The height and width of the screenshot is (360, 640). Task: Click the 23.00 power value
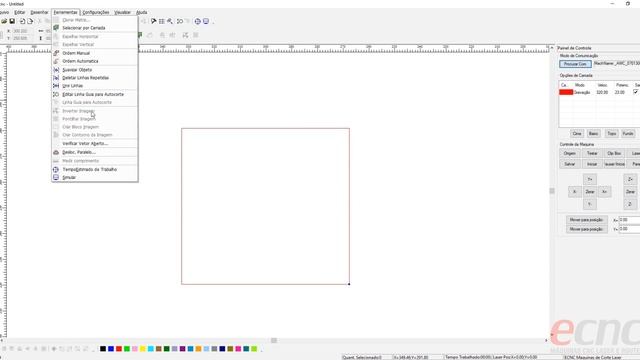point(620,92)
